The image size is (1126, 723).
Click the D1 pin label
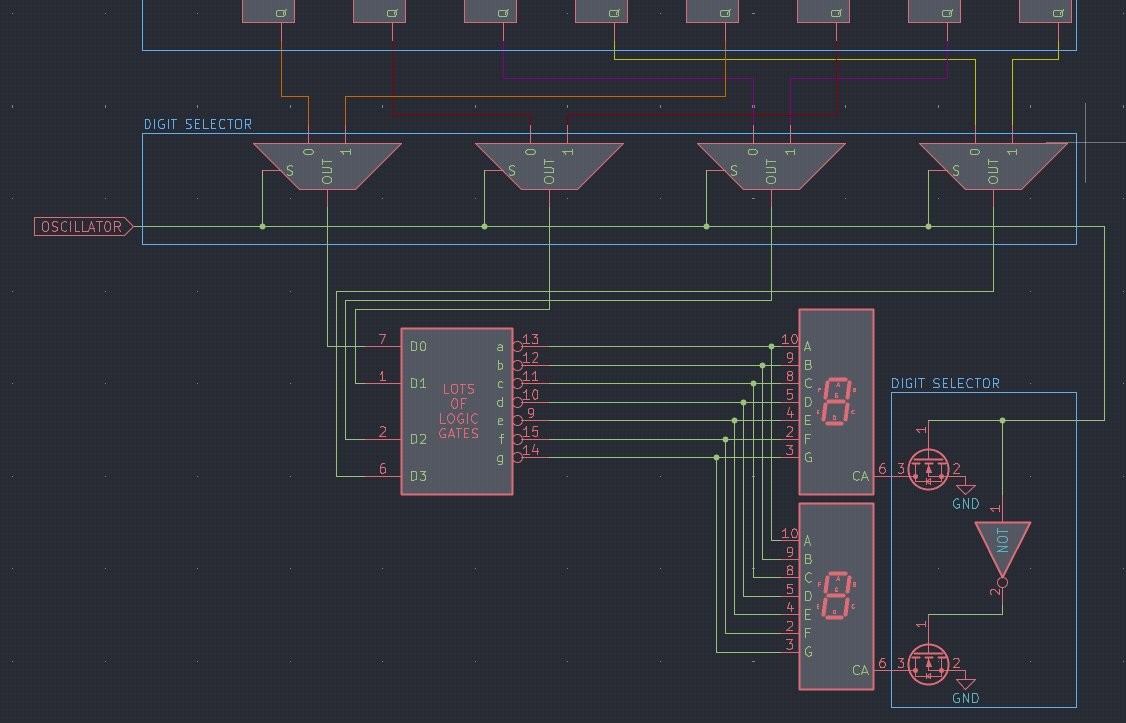tap(419, 383)
